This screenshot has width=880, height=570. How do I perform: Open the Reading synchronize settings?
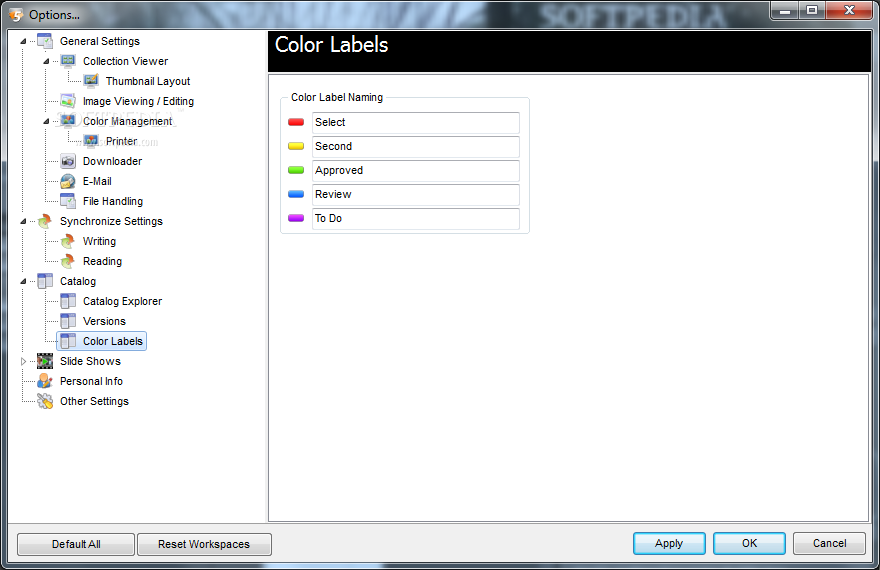[x=102, y=261]
